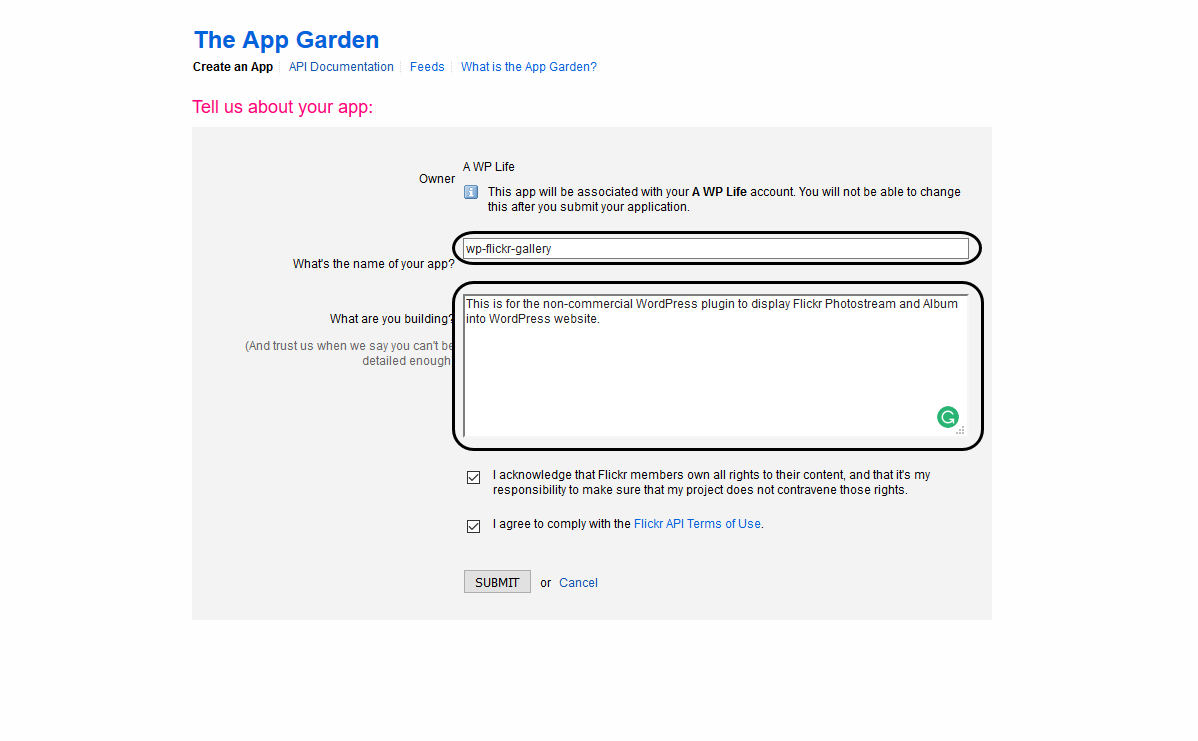
Task: Go to API Documentation
Action: pos(341,67)
